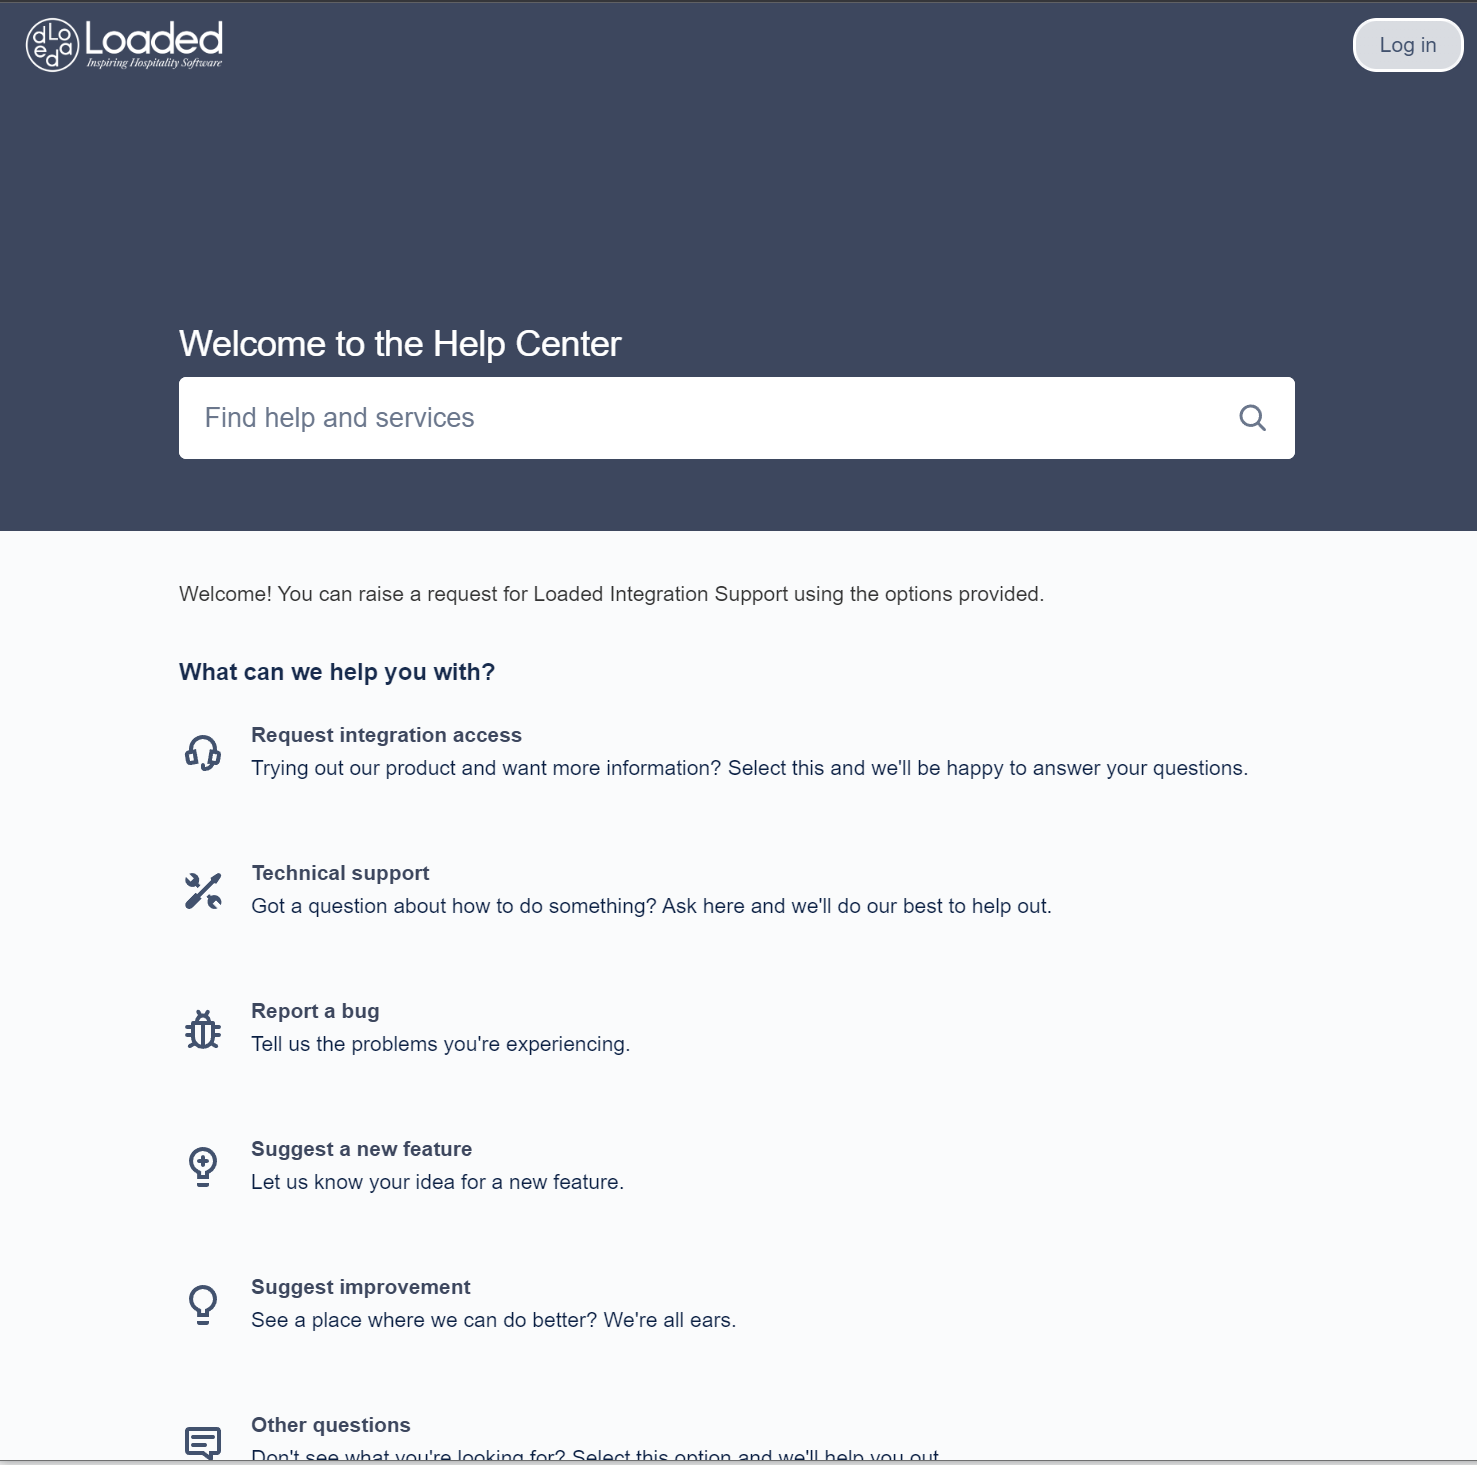The image size is (1477, 1465).
Task: Click the headset icon for integration access
Action: [203, 752]
